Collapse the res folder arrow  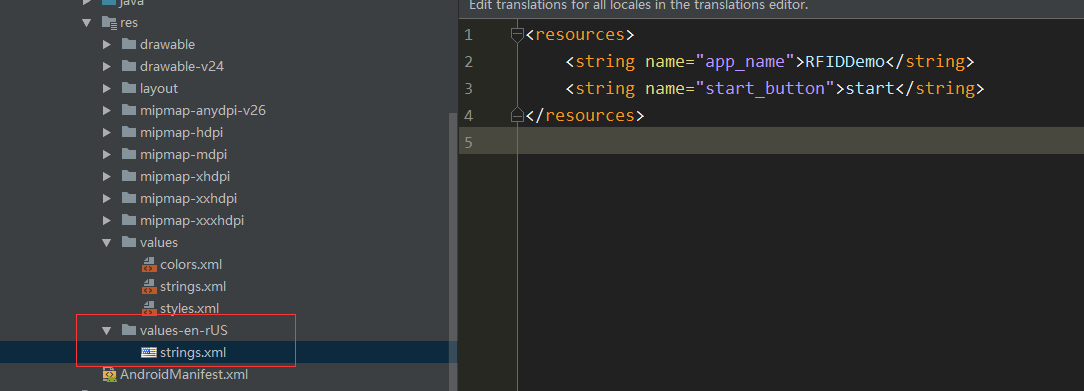pyautogui.click(x=86, y=22)
